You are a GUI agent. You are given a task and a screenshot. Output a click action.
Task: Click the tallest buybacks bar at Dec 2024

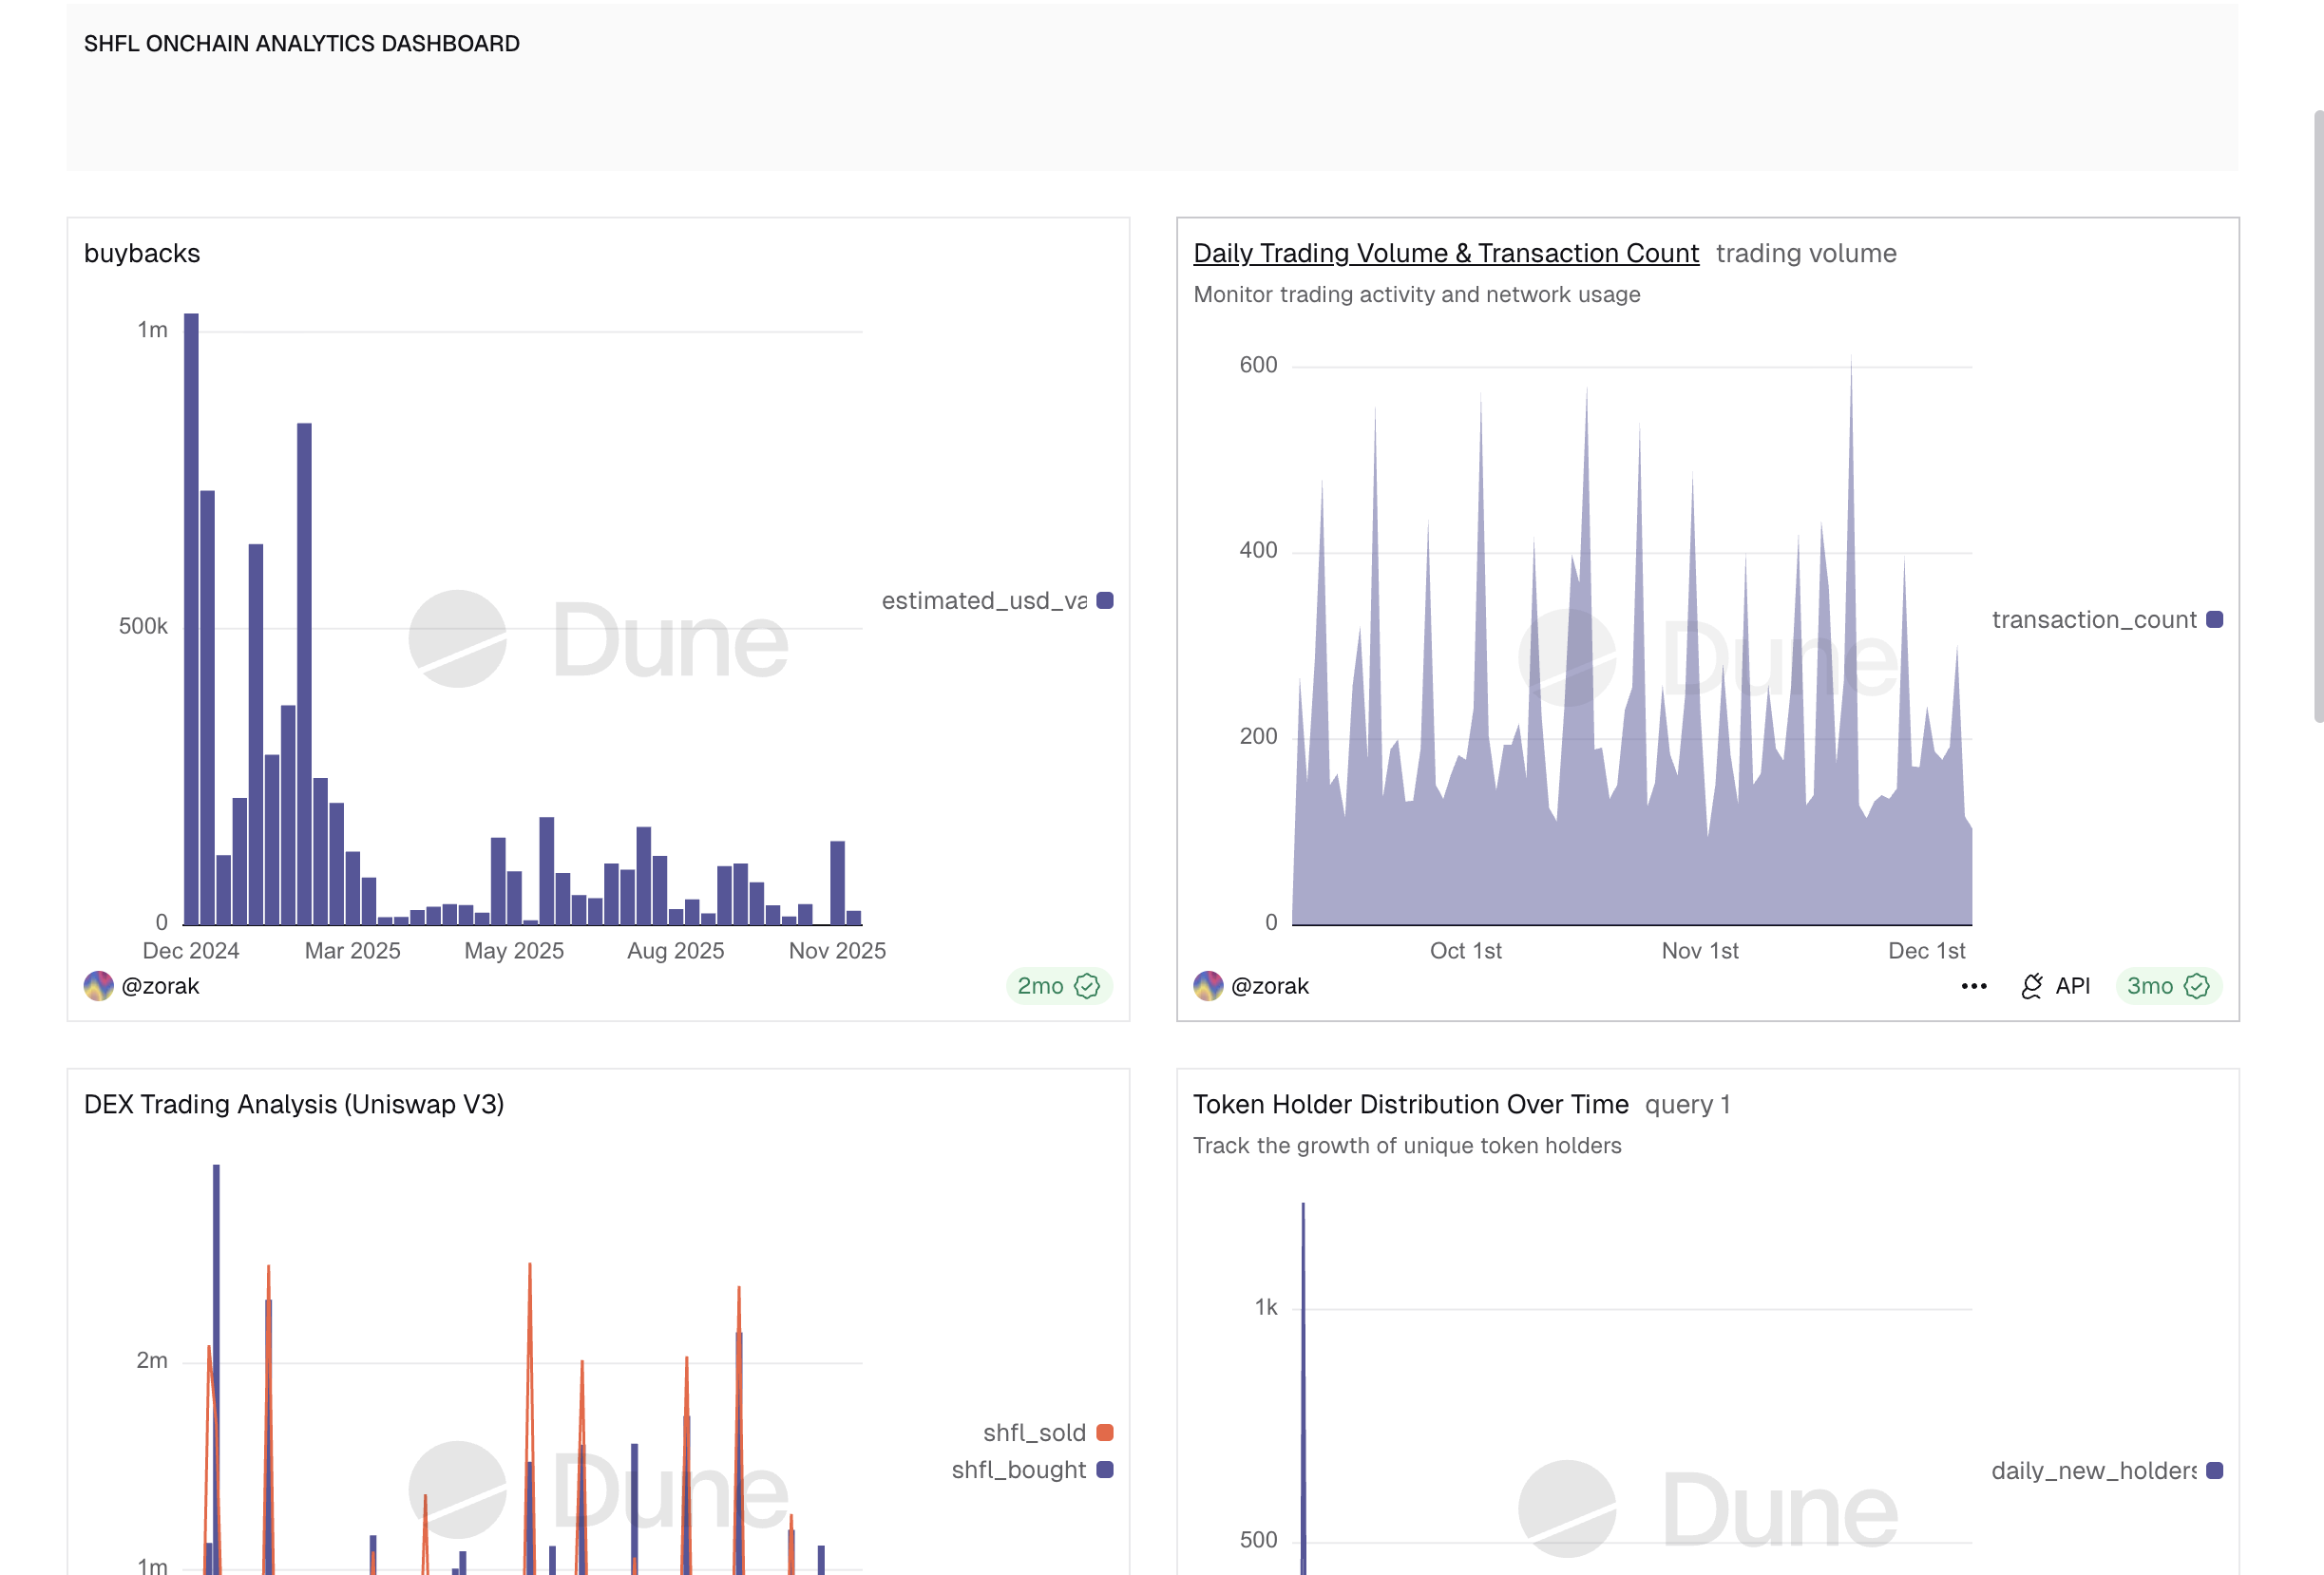click(x=191, y=620)
